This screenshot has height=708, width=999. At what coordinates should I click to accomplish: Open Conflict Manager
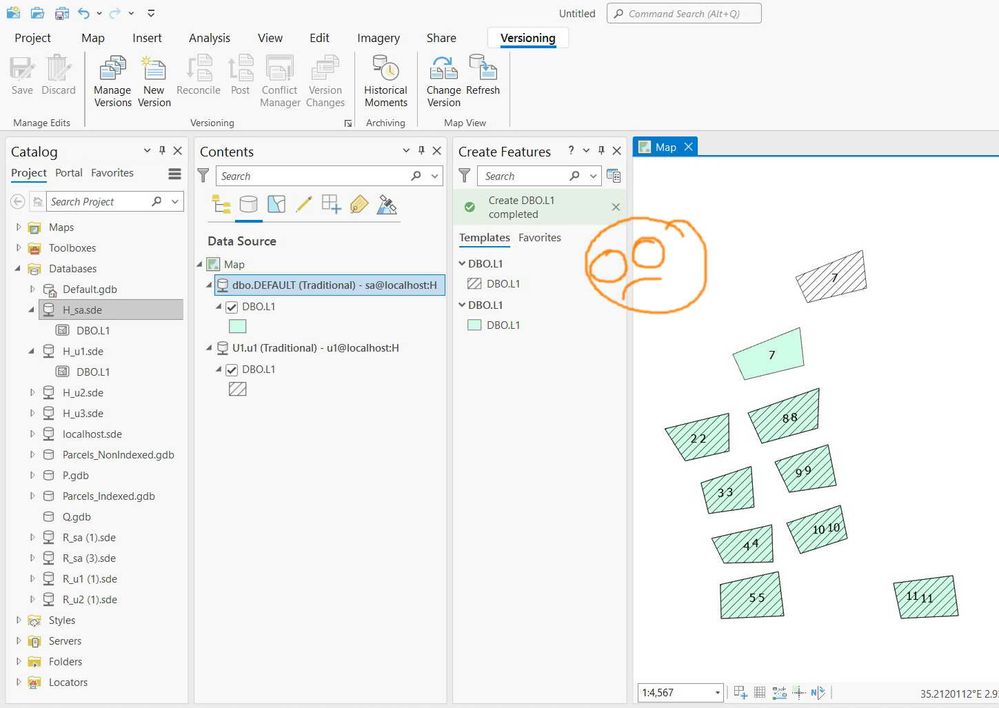pos(280,82)
